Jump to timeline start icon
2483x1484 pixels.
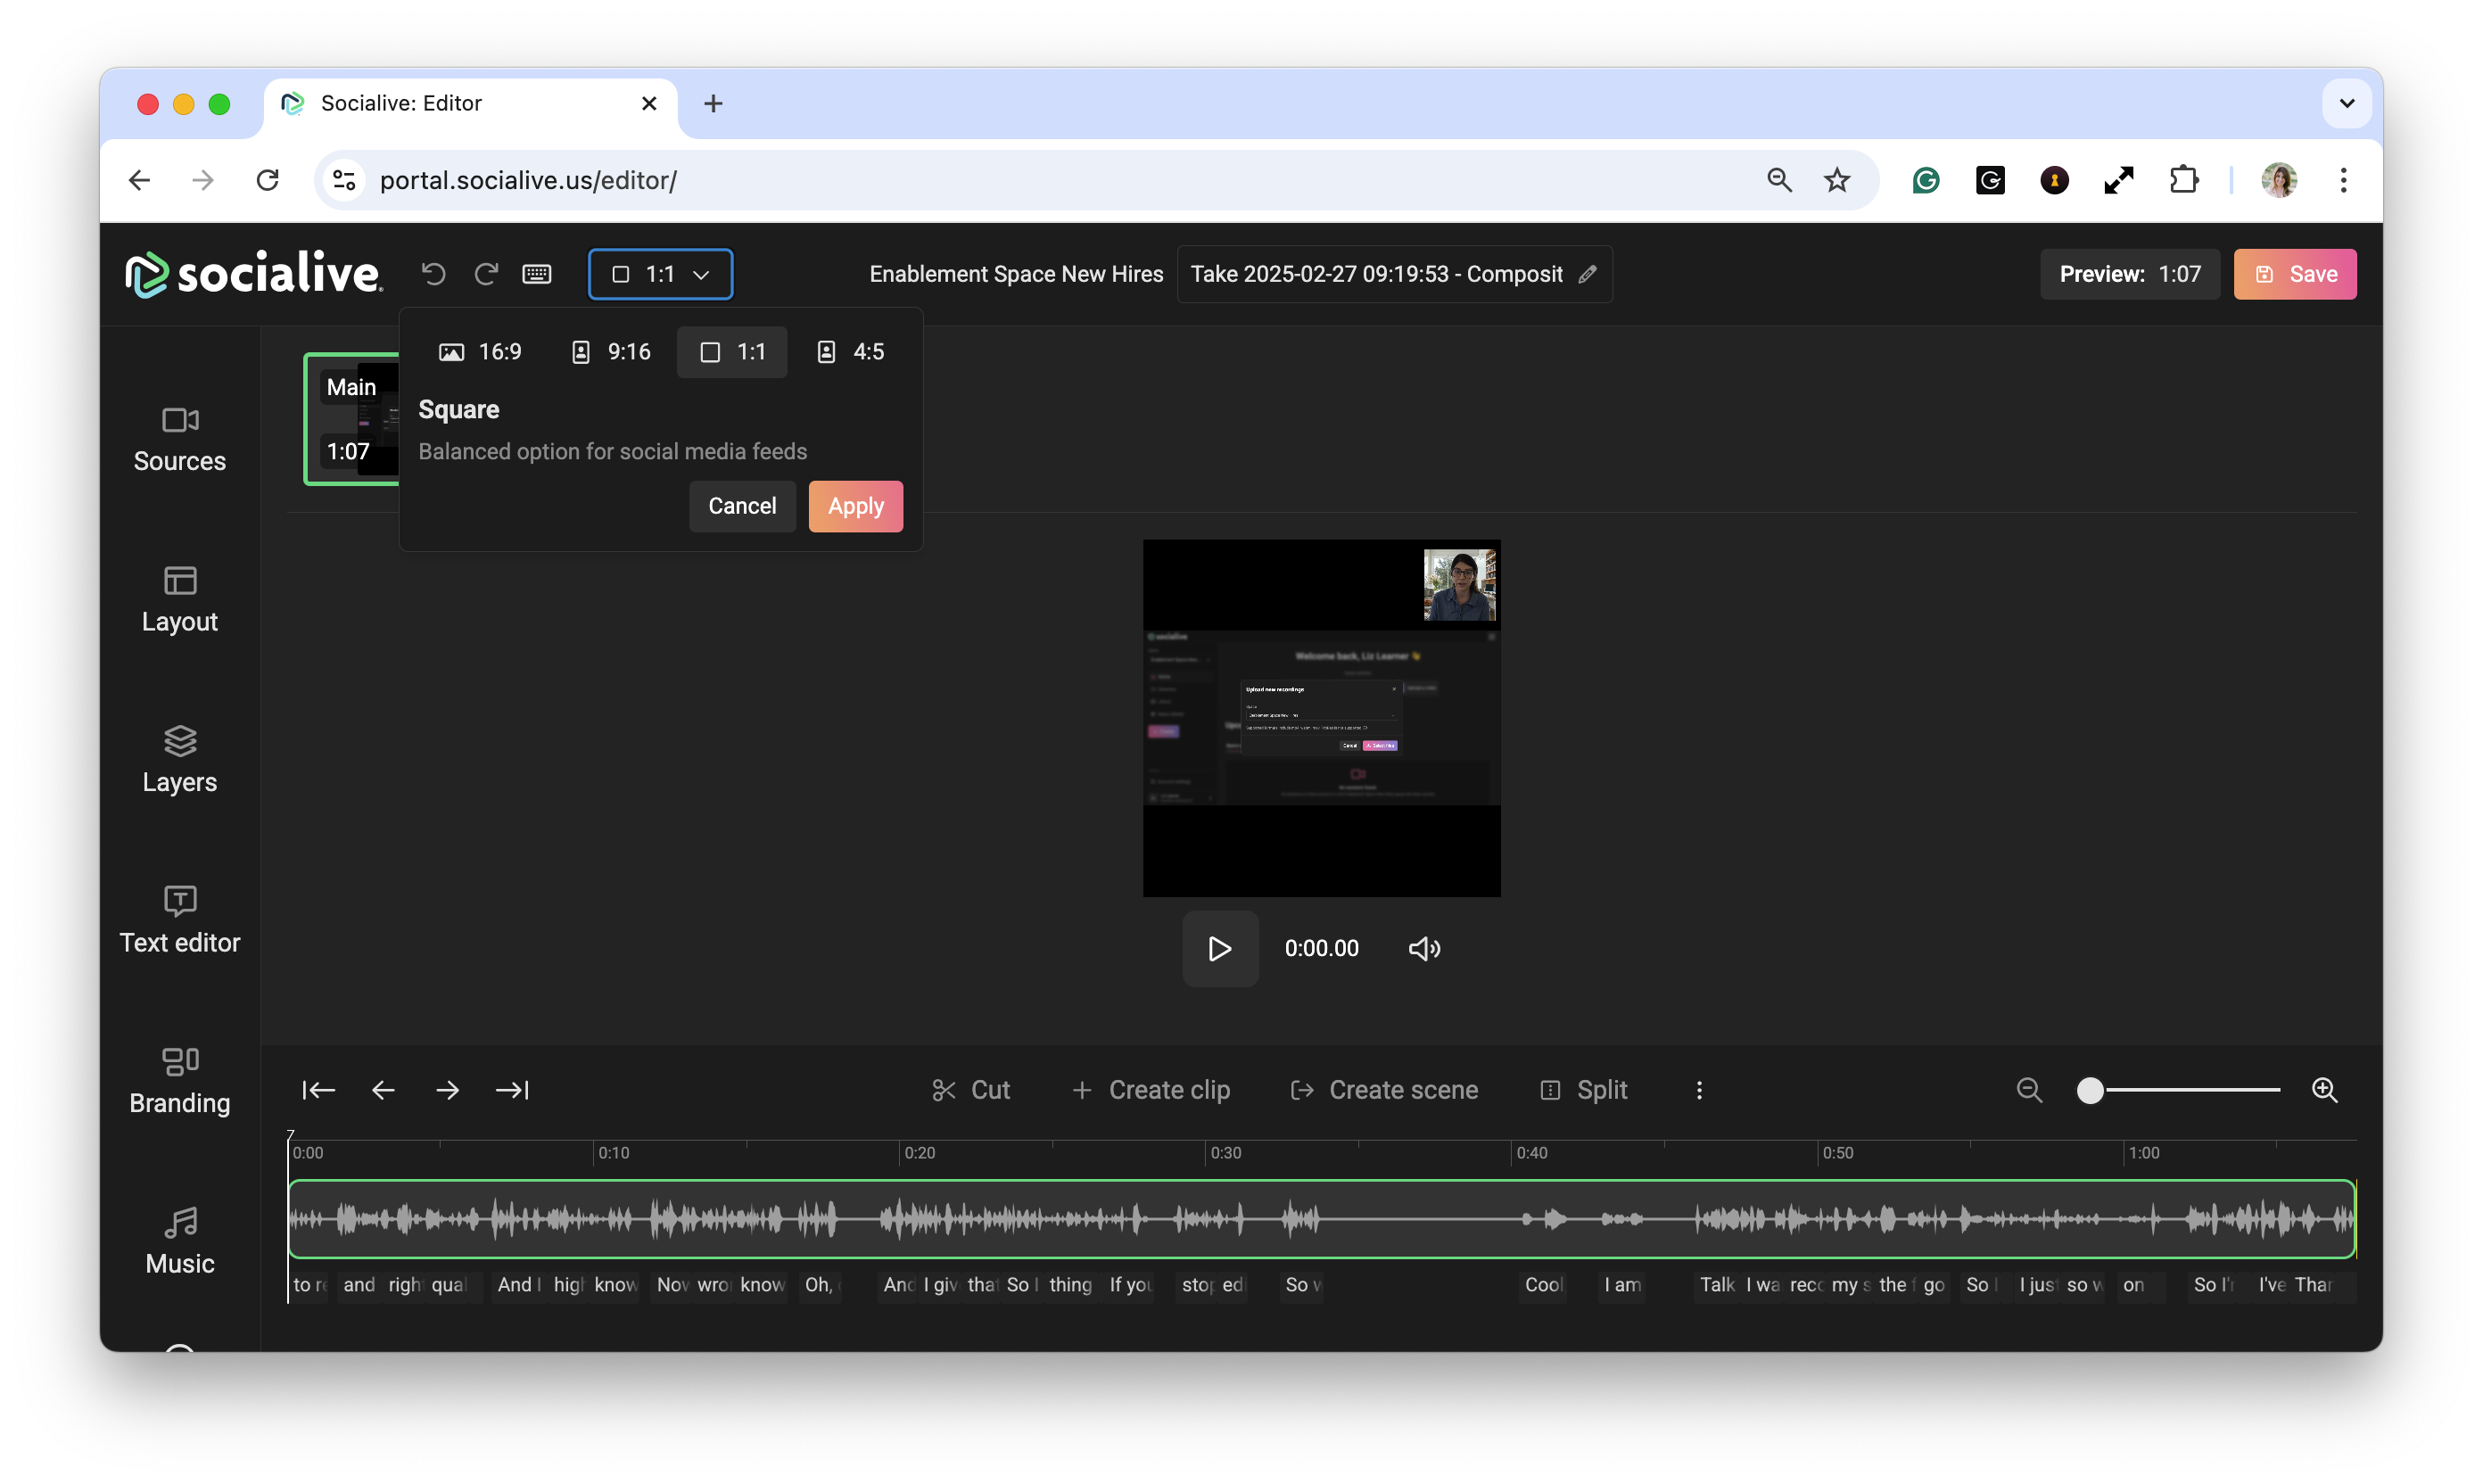click(318, 1090)
